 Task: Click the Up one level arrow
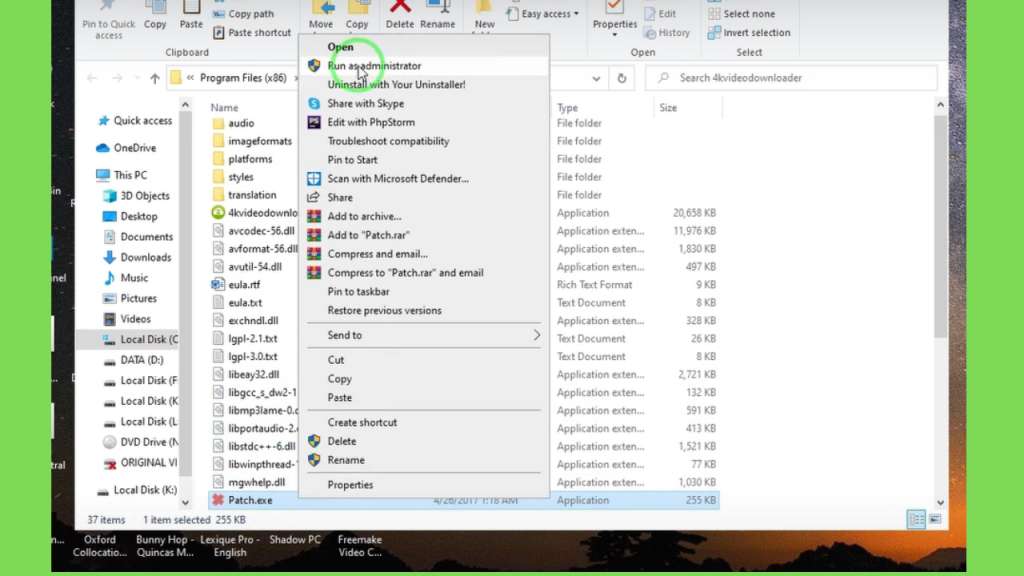pyautogui.click(x=155, y=78)
